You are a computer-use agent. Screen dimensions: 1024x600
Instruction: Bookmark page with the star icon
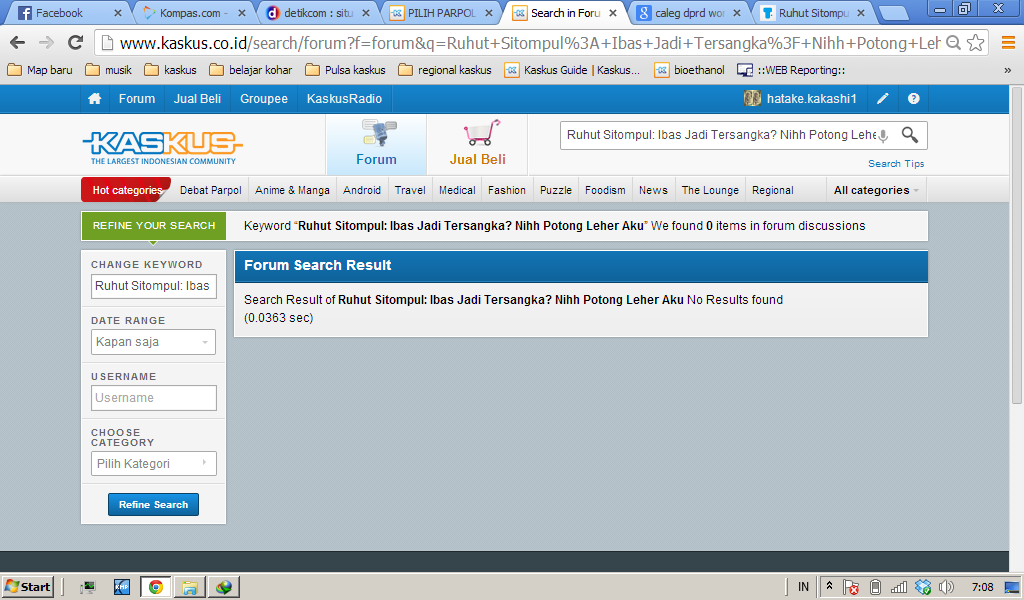[976, 43]
